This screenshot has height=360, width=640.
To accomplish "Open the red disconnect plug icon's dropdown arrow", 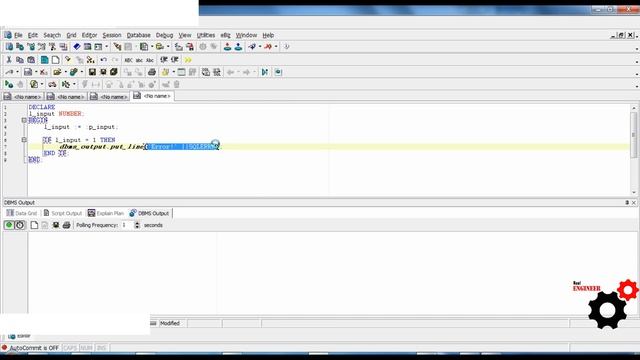I will point(276,47).
